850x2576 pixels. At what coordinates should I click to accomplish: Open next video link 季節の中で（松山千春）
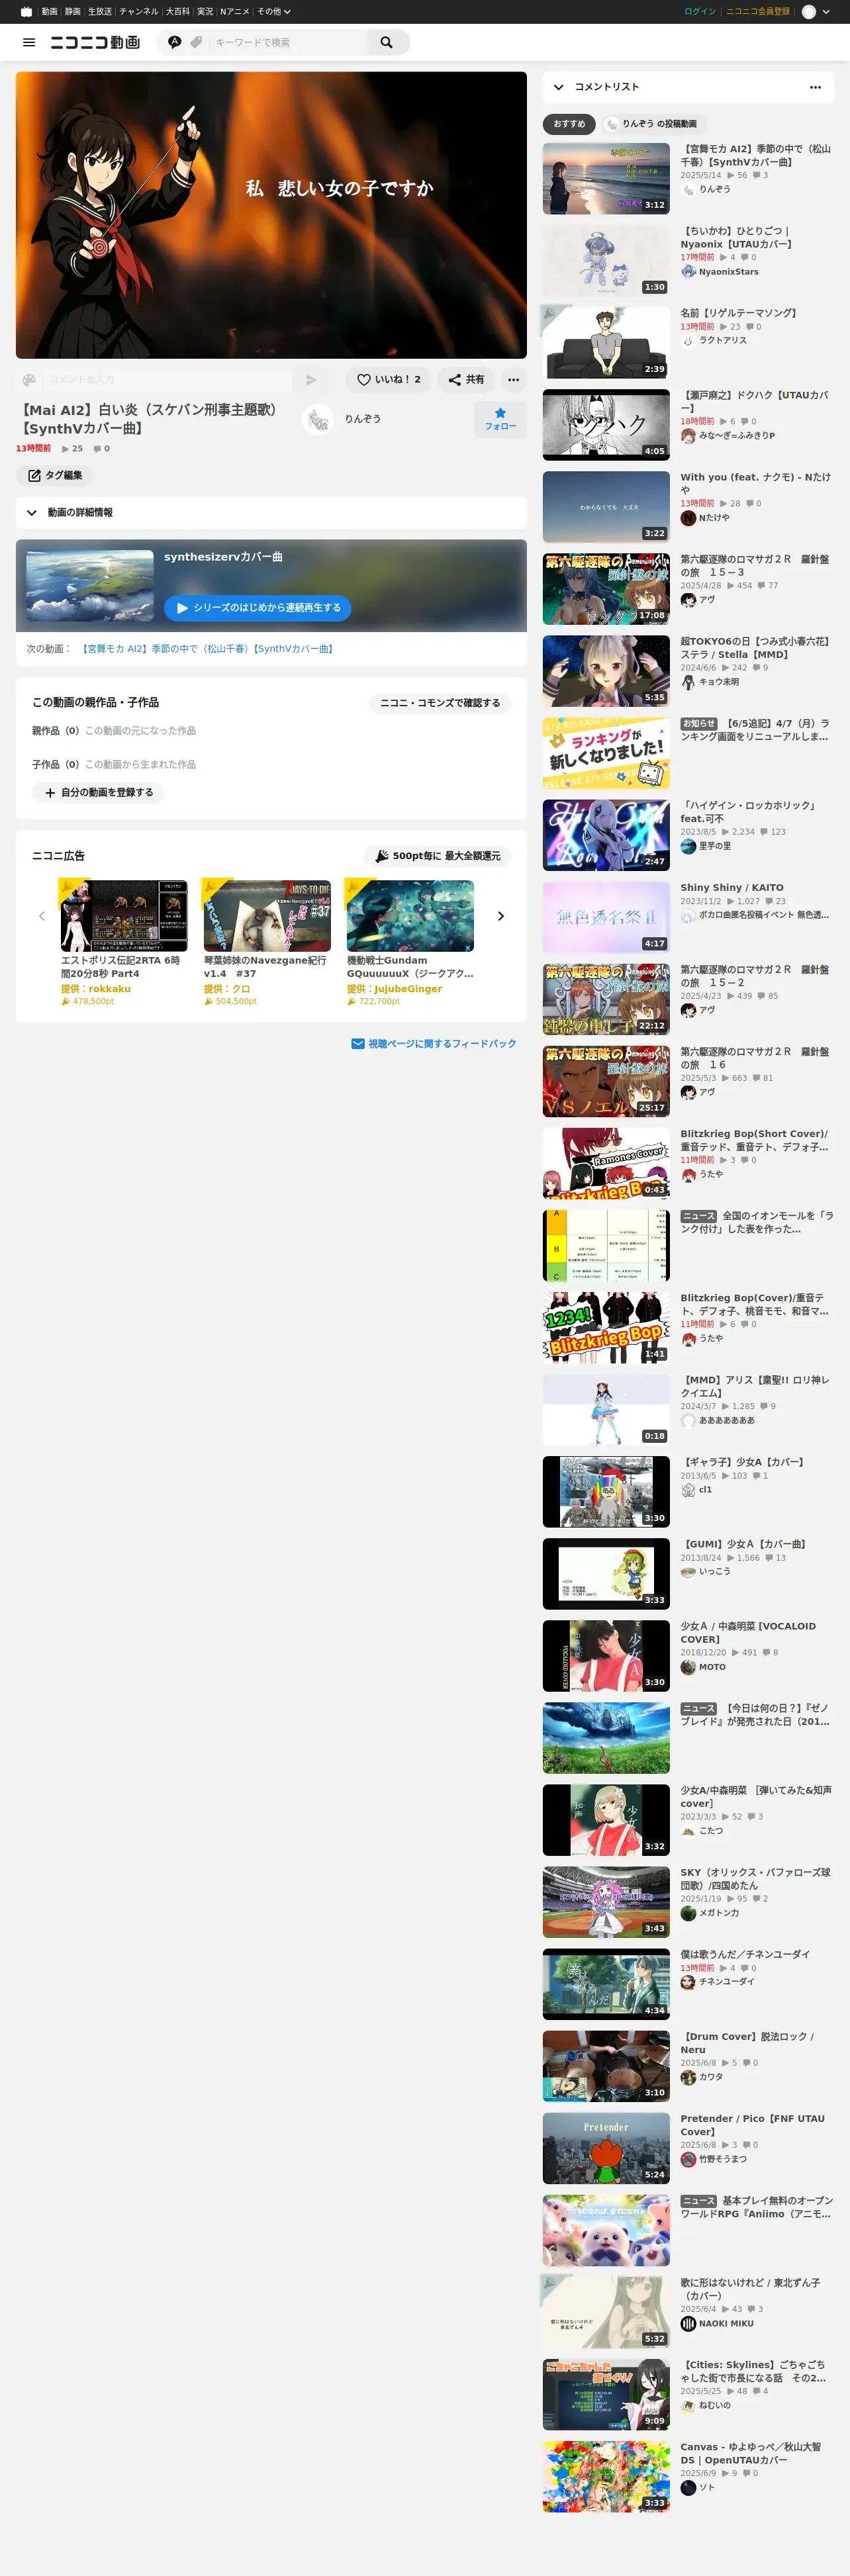click(x=208, y=649)
